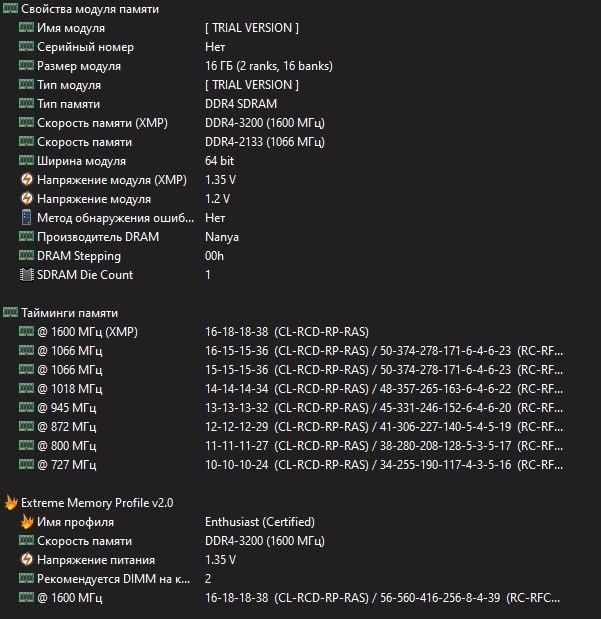The width and height of the screenshot is (601, 619).
Task: Click the timings row starting 14-14-14-34
Action: (384, 389)
